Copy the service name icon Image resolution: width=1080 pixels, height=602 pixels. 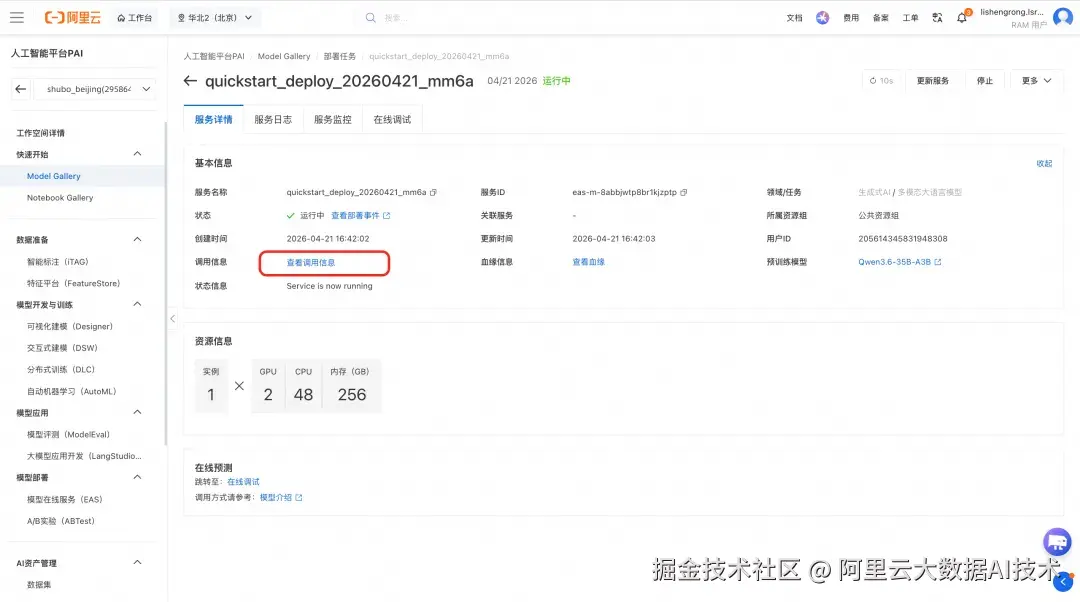click(x=433, y=193)
